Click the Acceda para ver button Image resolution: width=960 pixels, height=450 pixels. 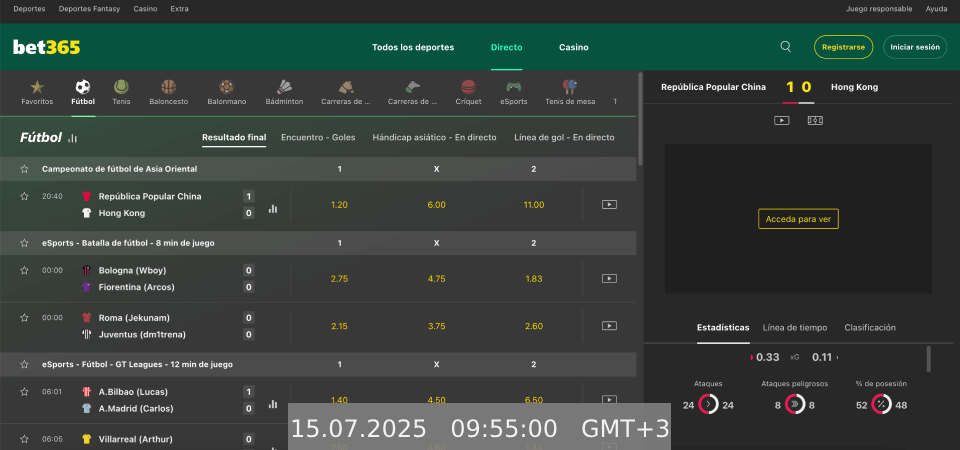pyautogui.click(x=798, y=219)
